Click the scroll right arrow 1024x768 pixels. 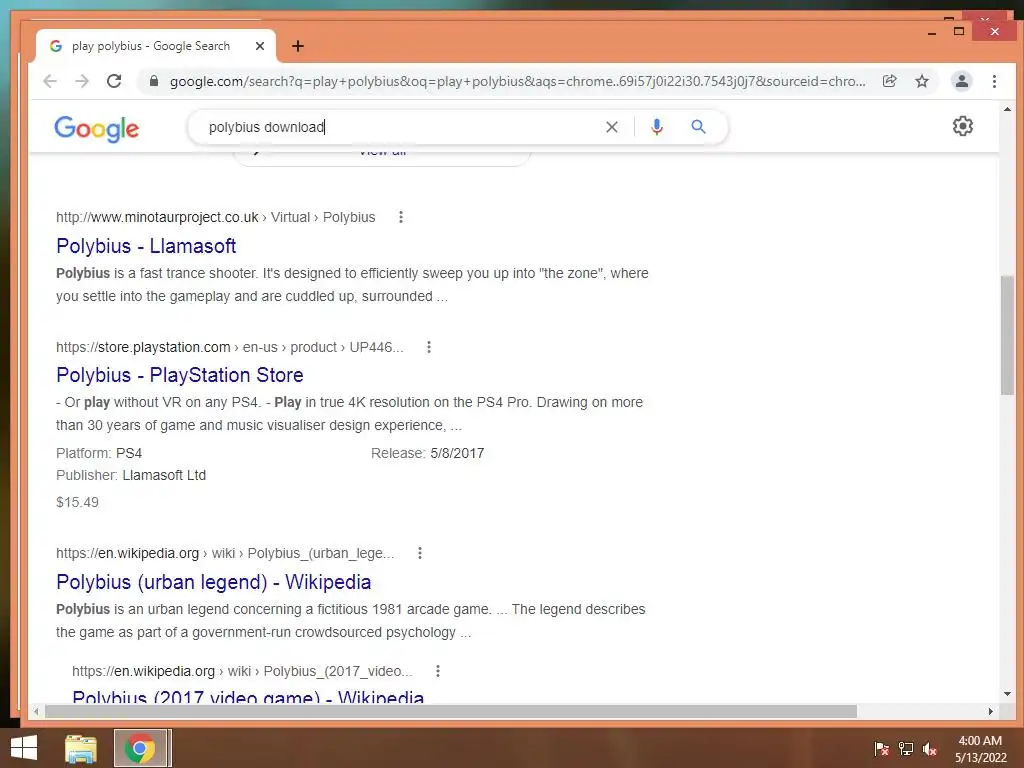pyautogui.click(x=991, y=711)
